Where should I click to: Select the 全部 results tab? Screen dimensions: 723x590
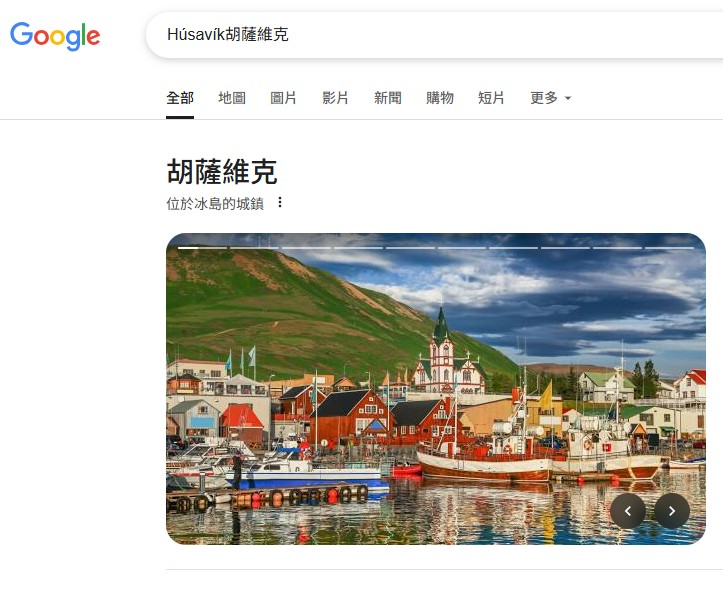coord(180,98)
